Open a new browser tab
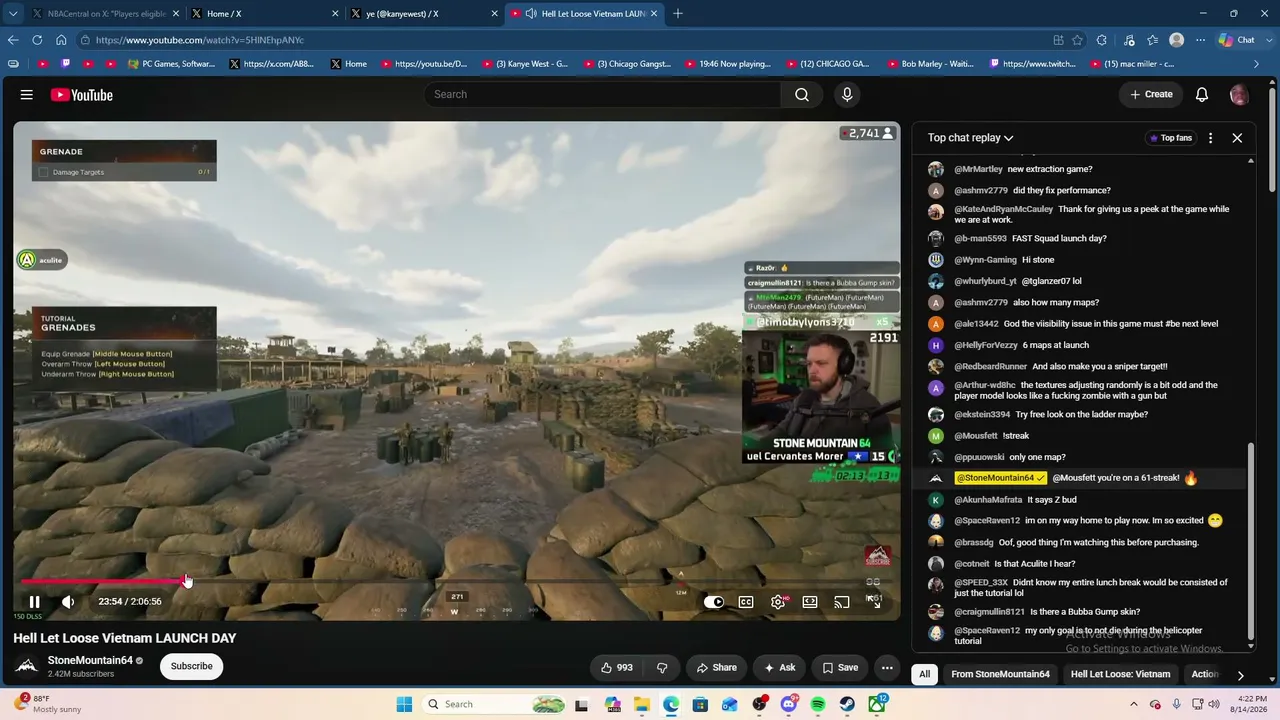Viewport: 1280px width, 720px height. (x=678, y=14)
